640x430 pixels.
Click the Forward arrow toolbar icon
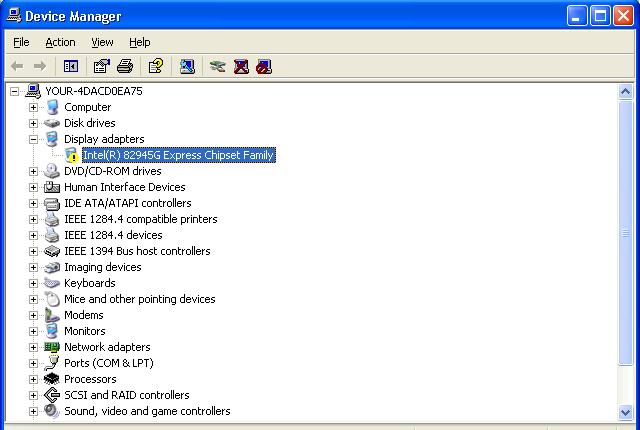click(x=40, y=66)
